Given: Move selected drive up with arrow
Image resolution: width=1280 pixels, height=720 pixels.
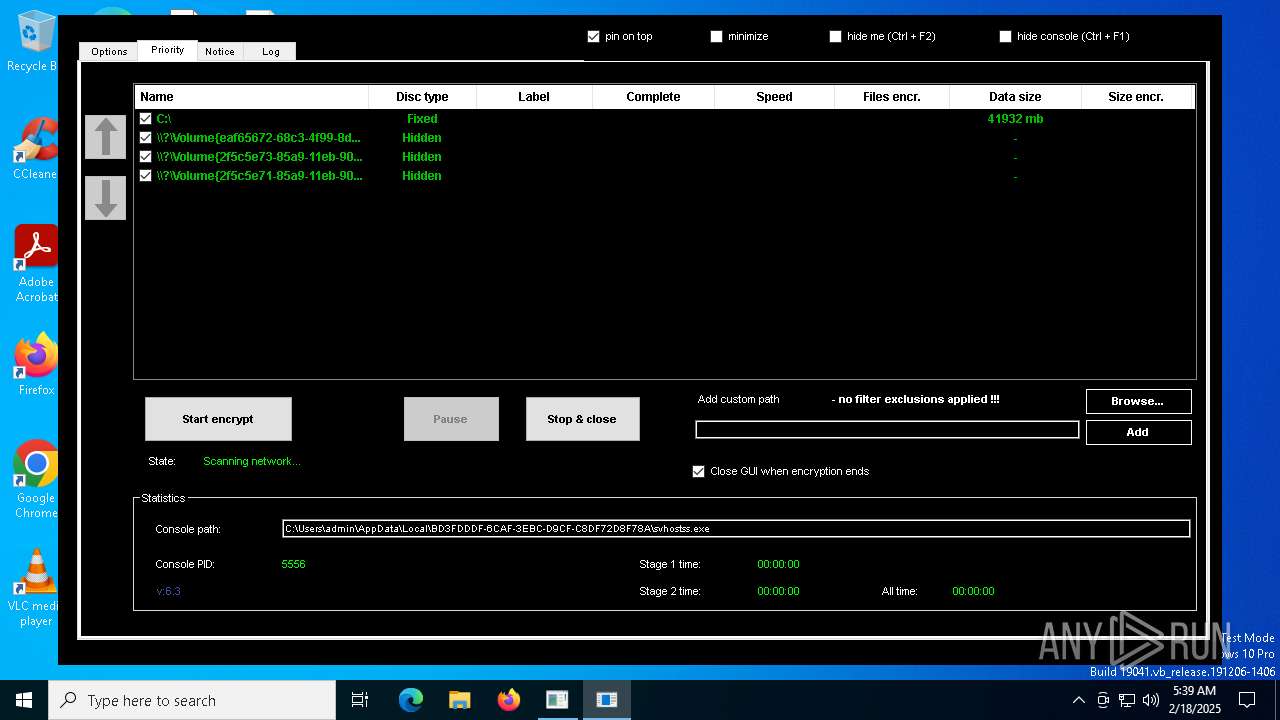Looking at the screenshot, I should [105, 137].
